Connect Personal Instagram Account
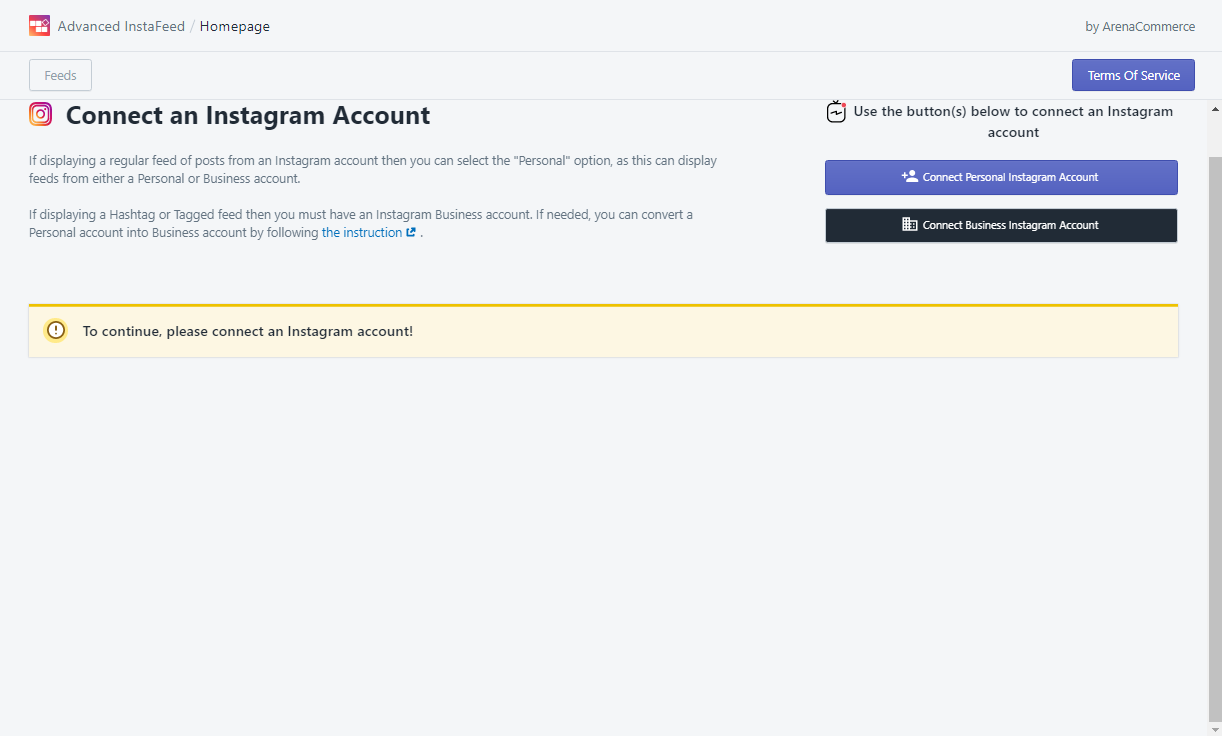The image size is (1222, 736). pos(1001,177)
